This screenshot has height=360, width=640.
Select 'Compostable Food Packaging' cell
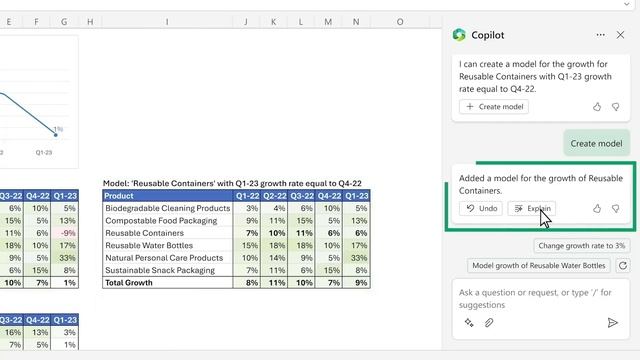click(x=167, y=220)
